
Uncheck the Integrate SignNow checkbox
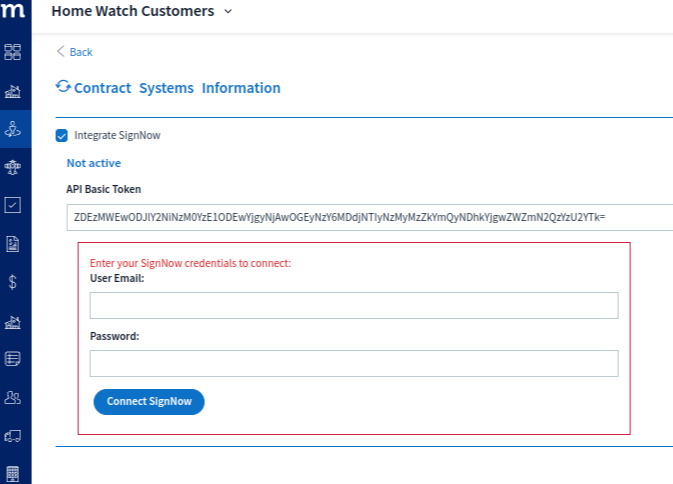coord(61,136)
